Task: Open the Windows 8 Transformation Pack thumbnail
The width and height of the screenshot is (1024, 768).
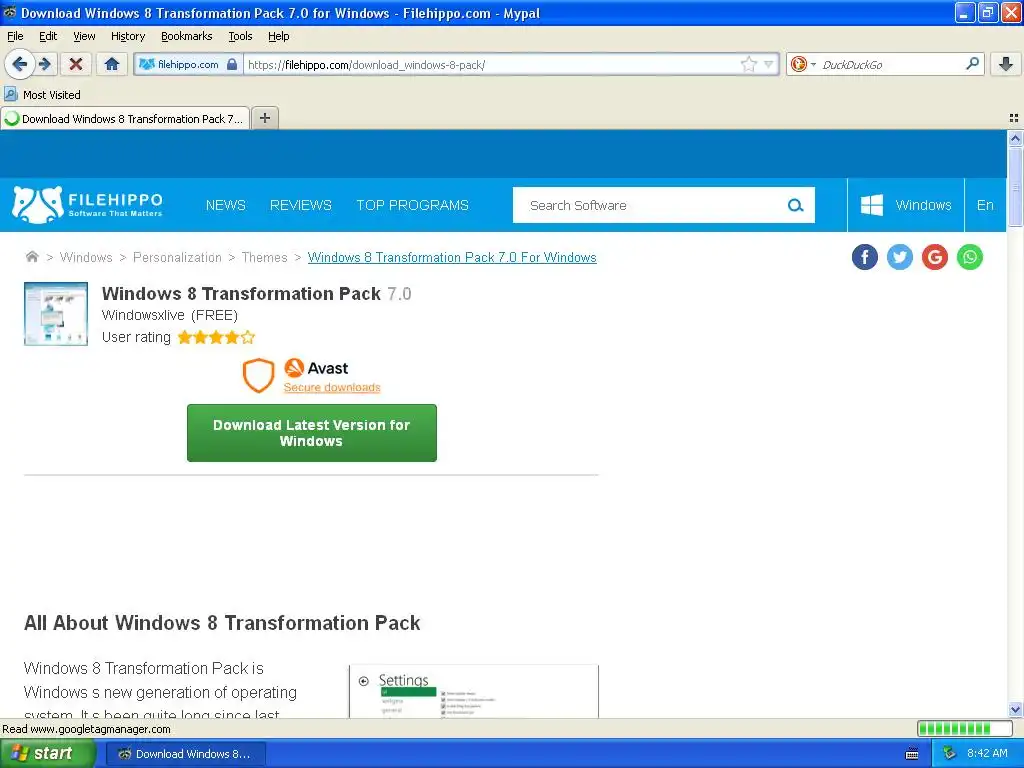Action: point(56,313)
